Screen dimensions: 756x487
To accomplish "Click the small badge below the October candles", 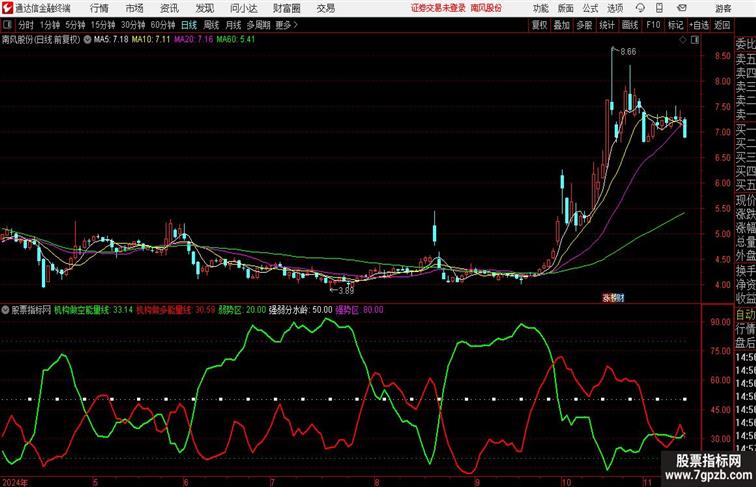I will (x=613, y=298).
